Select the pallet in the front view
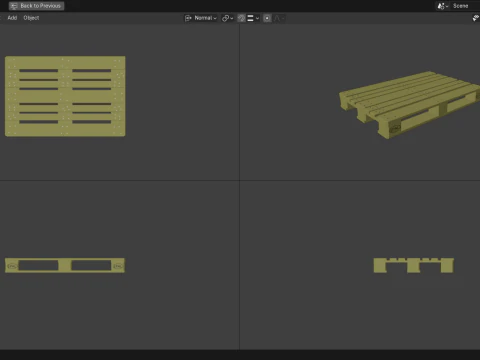Screen dimensions: 480x360 coord(65,265)
